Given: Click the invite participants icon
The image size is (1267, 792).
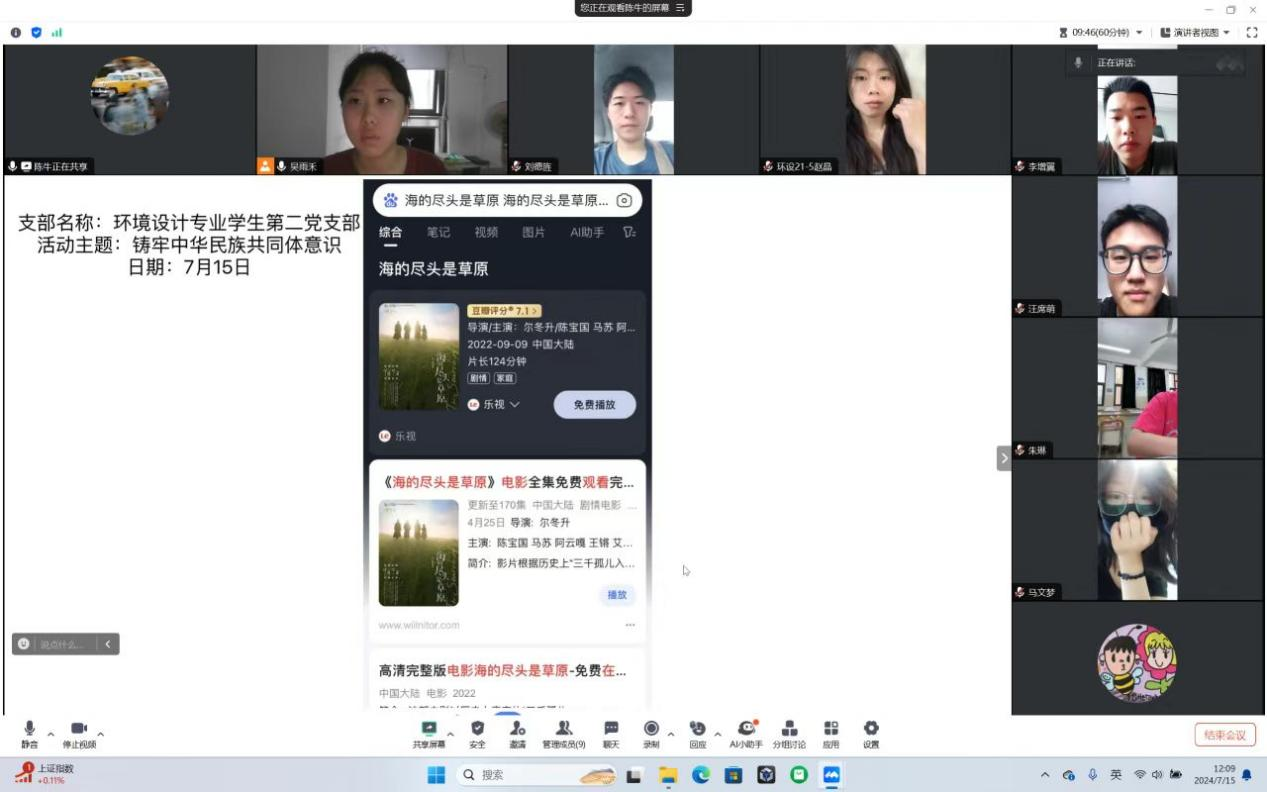Looking at the screenshot, I should point(517,732).
